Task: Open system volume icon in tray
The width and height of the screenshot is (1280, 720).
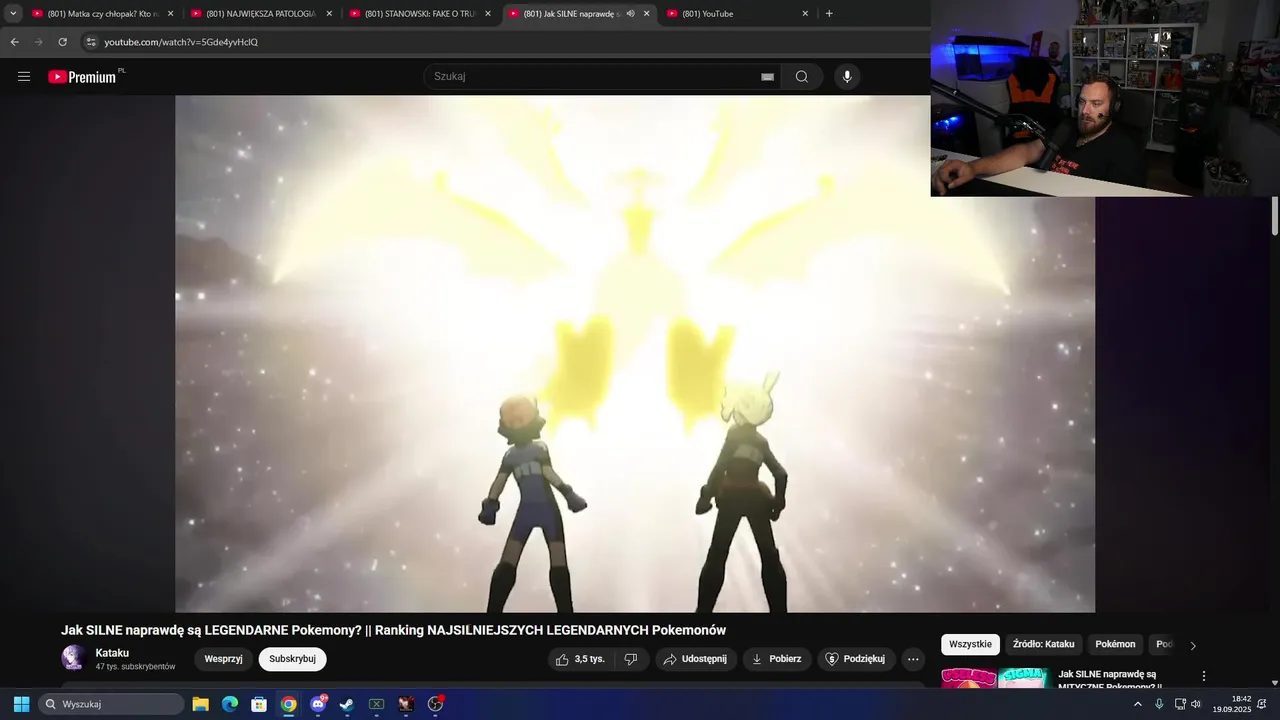Action: pyautogui.click(x=1196, y=704)
